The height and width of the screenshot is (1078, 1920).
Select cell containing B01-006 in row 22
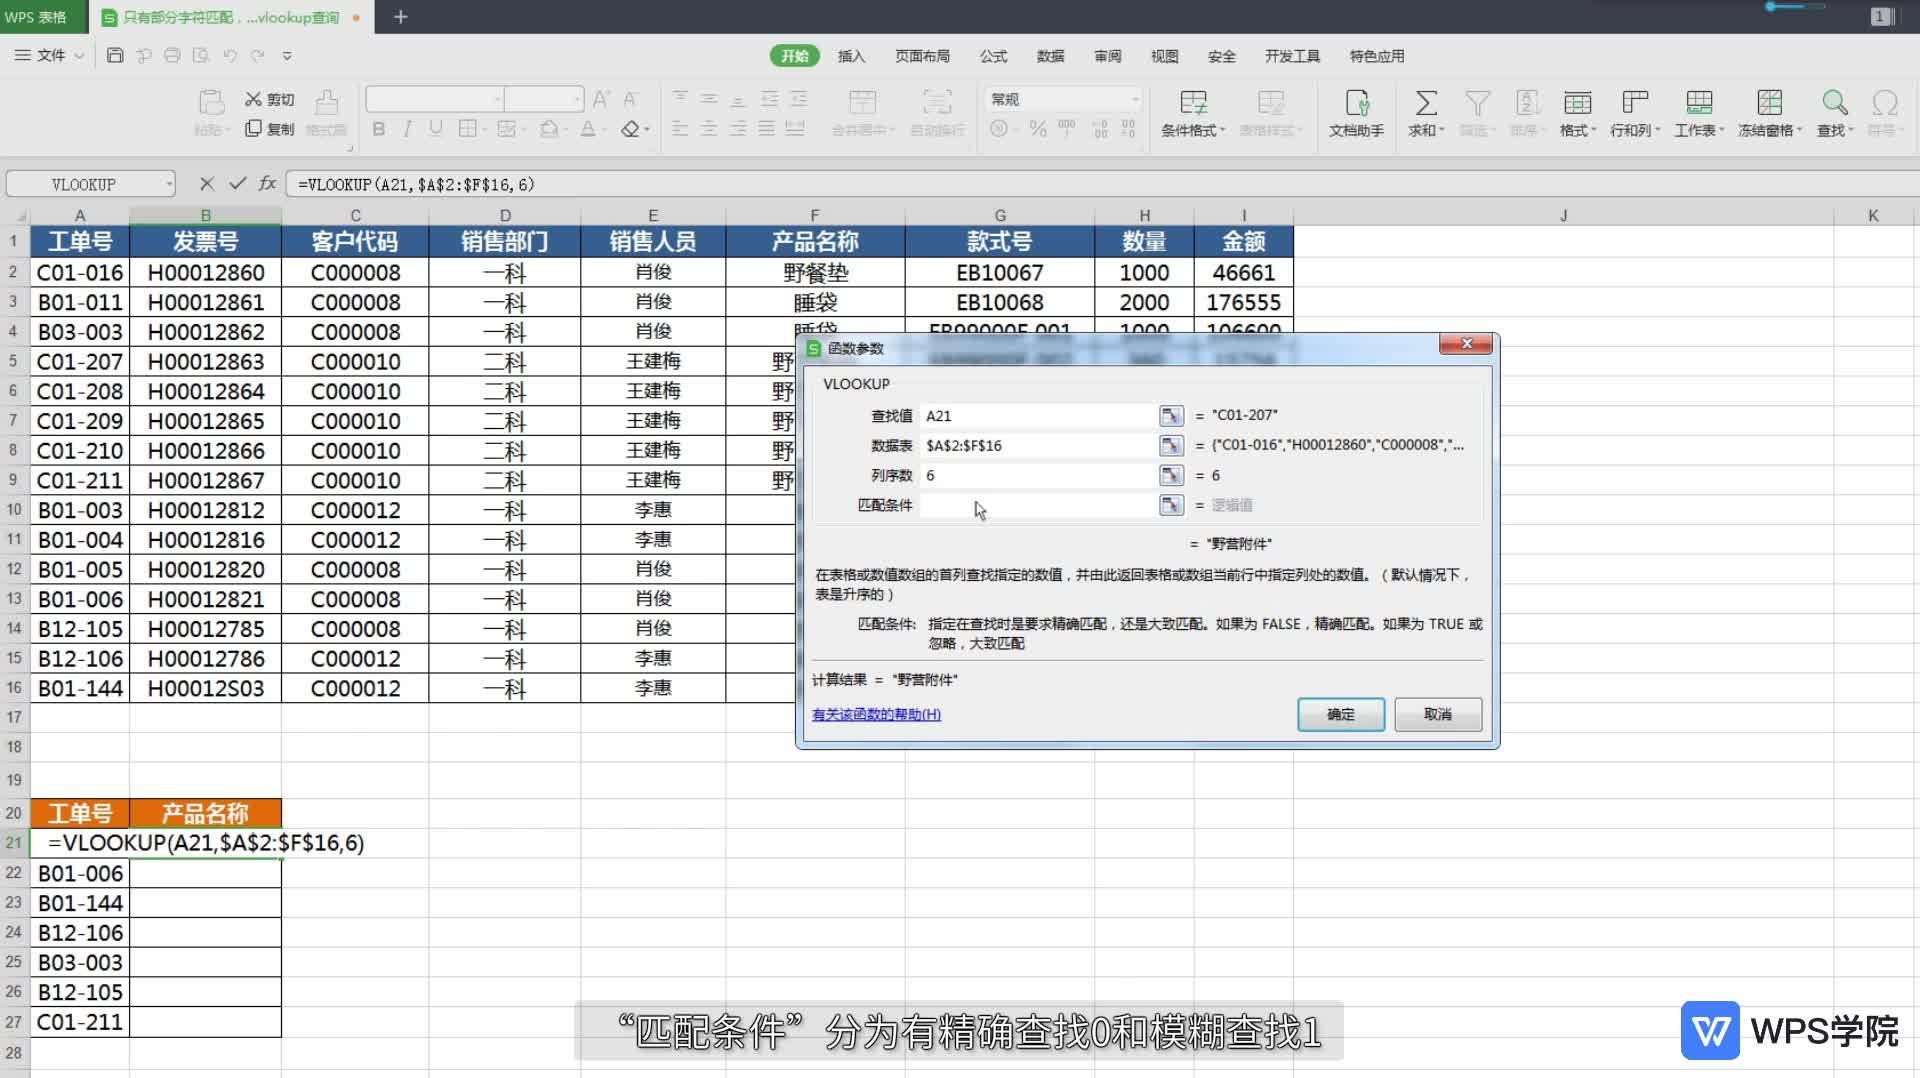(80, 873)
